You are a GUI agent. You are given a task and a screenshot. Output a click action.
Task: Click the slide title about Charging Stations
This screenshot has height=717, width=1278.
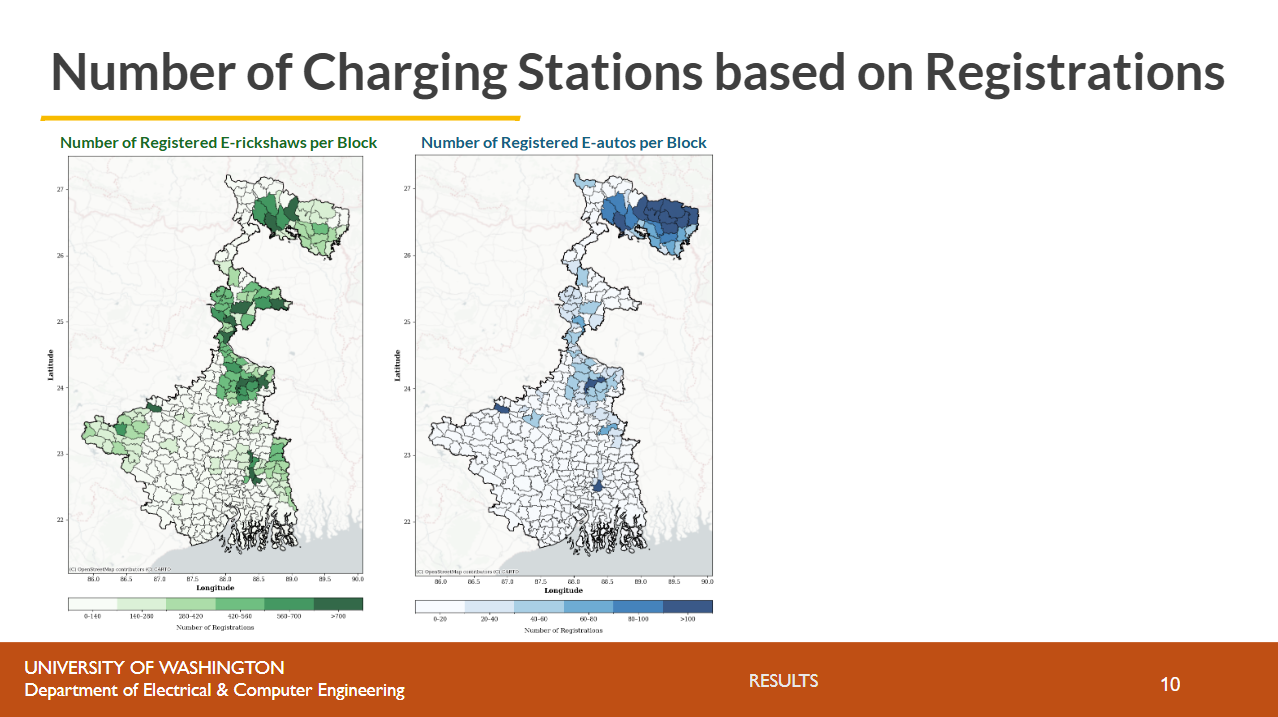click(638, 72)
